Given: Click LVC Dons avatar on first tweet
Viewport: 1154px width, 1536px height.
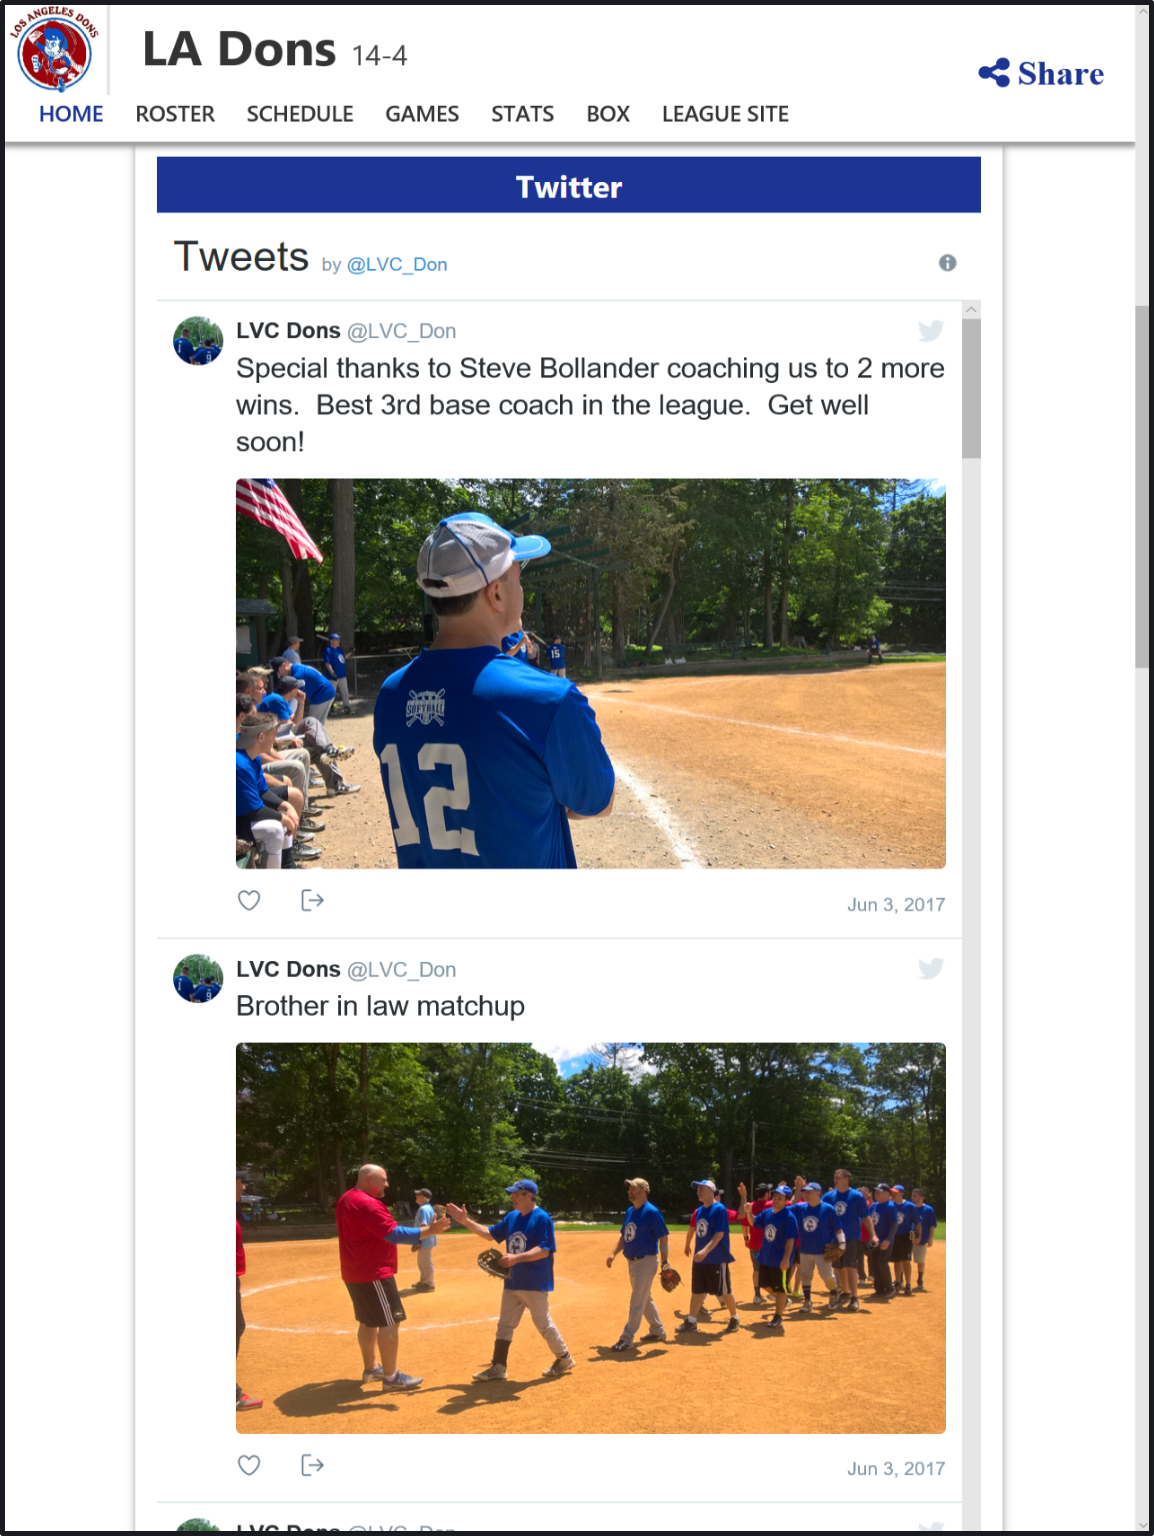Looking at the screenshot, I should (198, 341).
